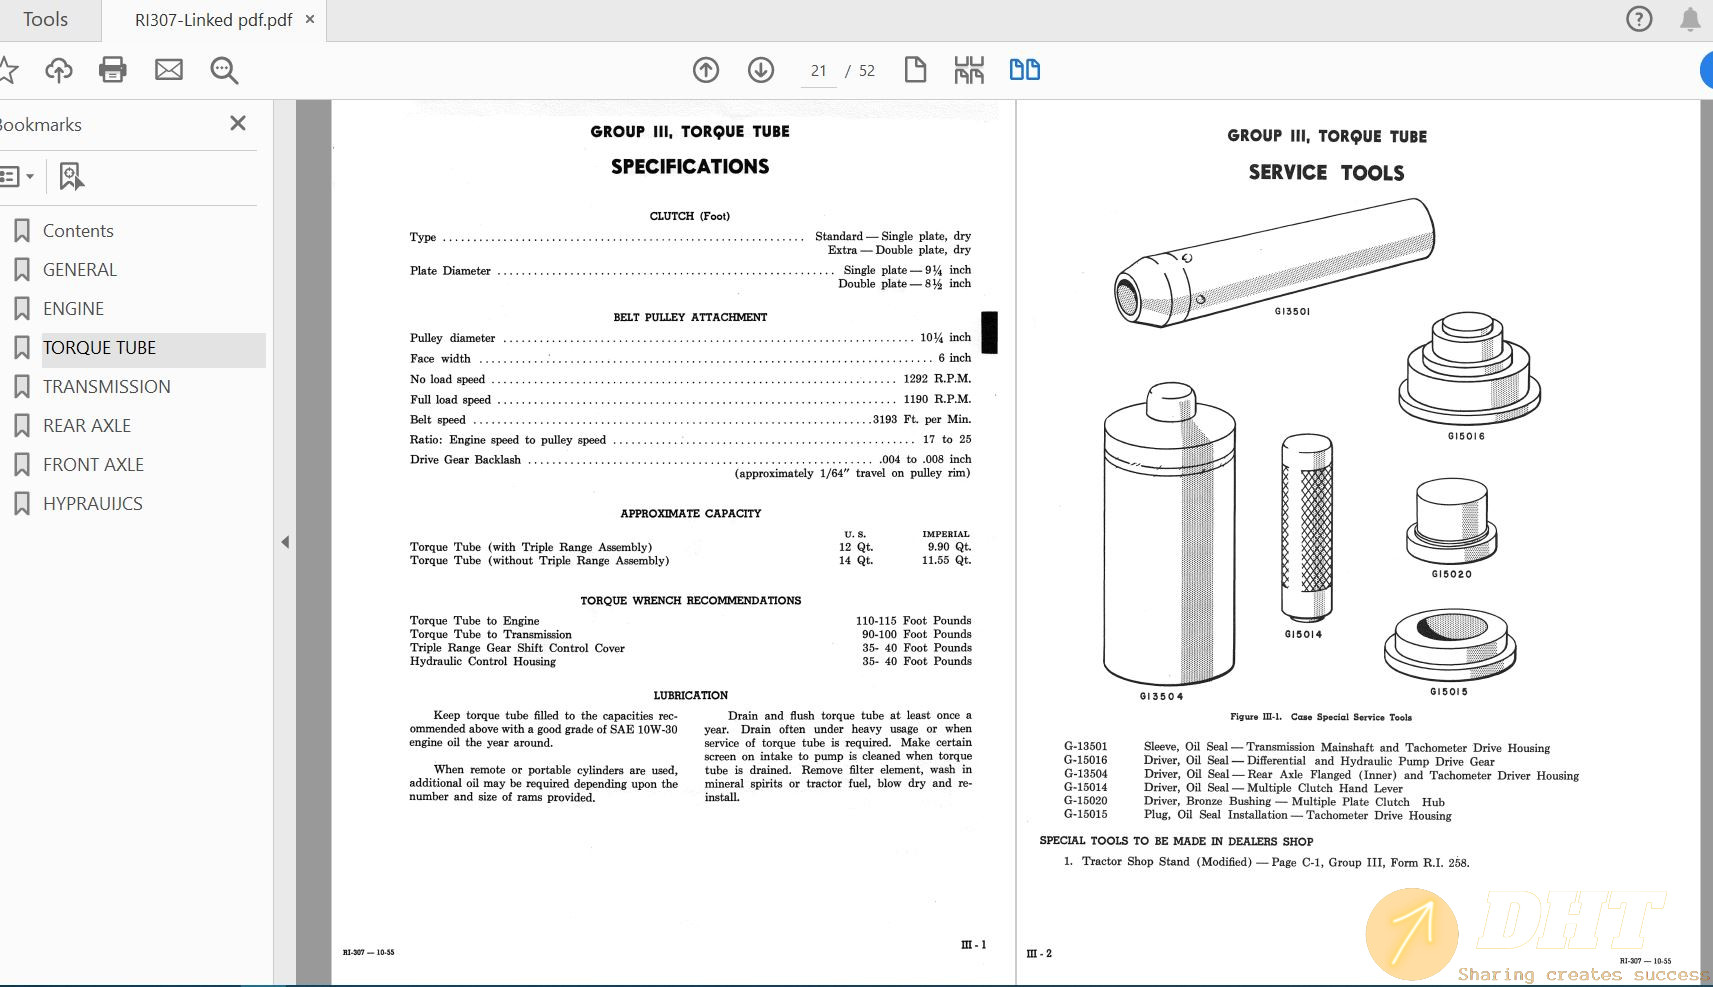
Task: Collapse the left panel with arrow
Action: 285,542
